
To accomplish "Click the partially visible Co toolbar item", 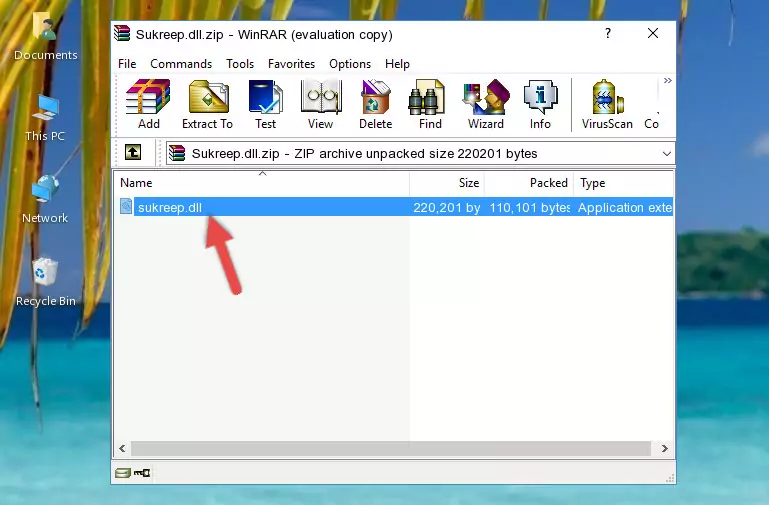I will (651, 104).
